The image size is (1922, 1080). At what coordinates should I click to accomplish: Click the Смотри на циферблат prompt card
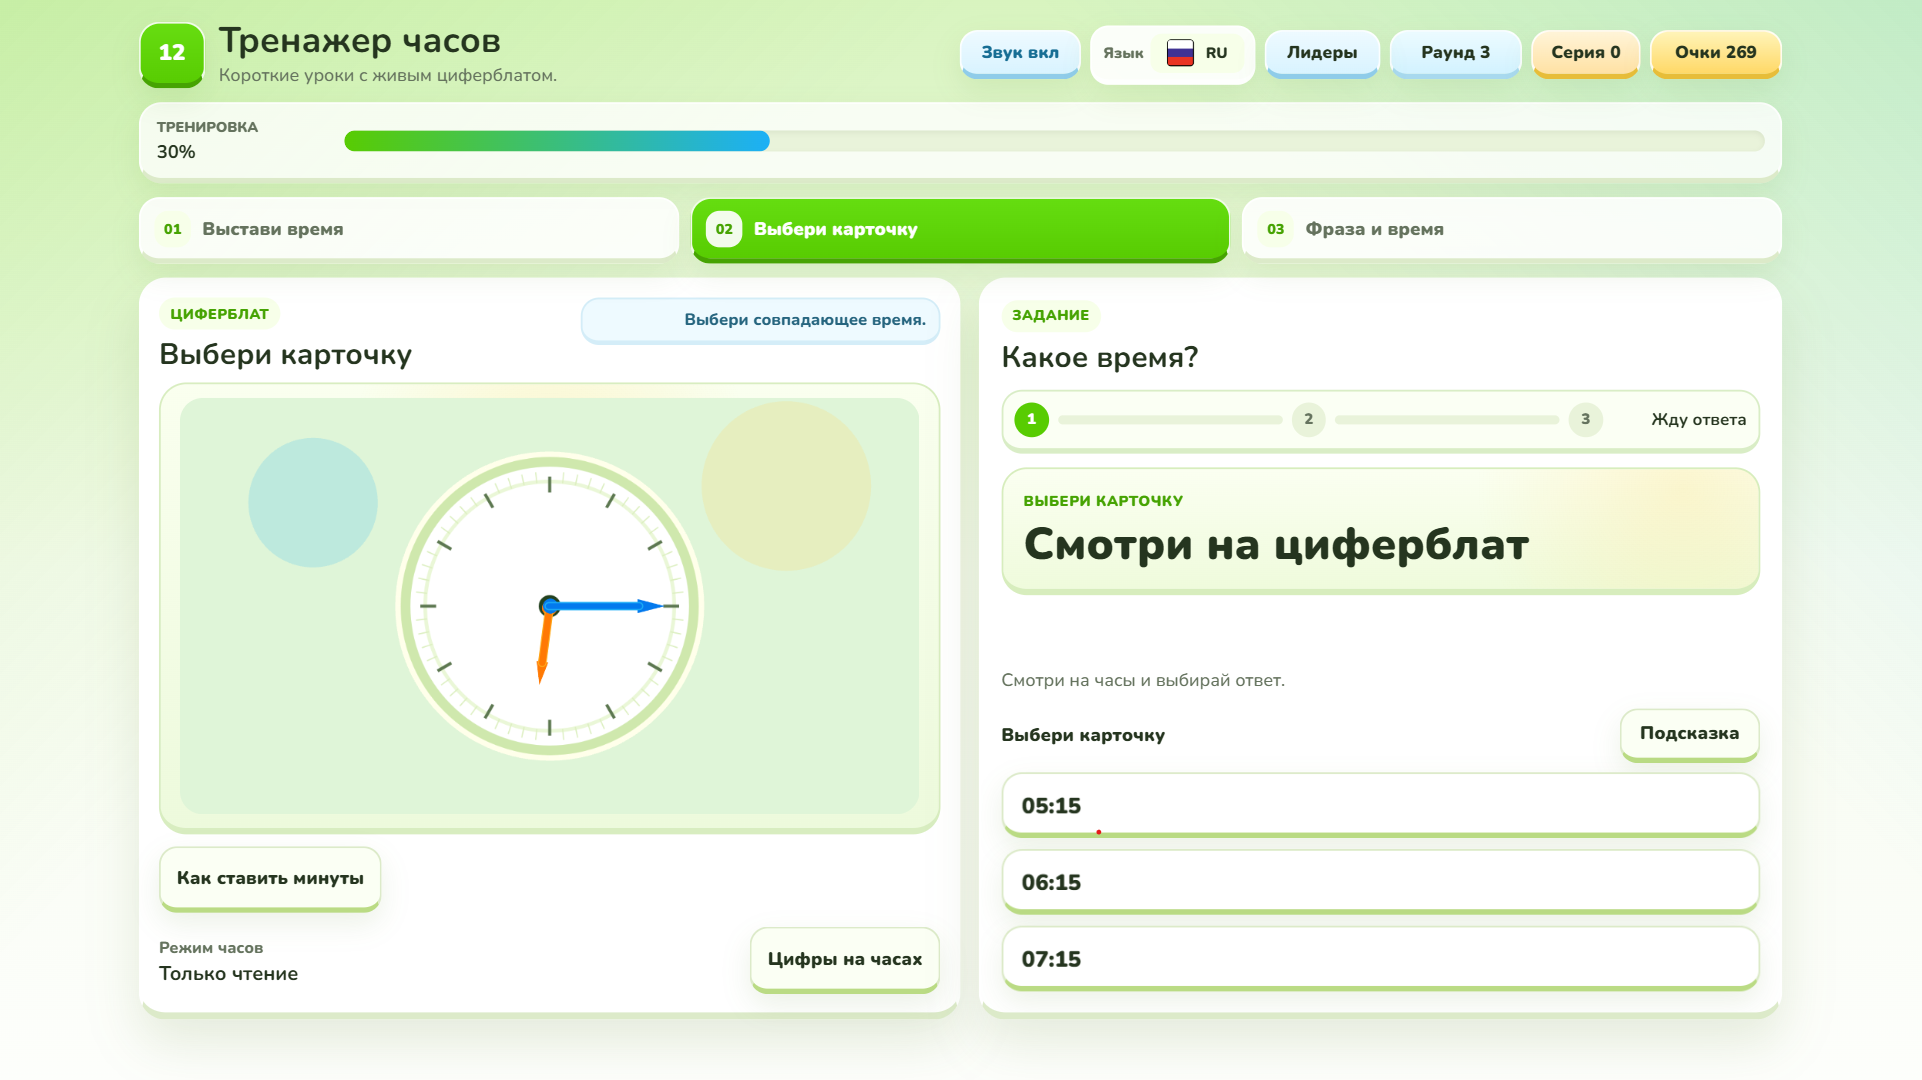tap(1380, 531)
